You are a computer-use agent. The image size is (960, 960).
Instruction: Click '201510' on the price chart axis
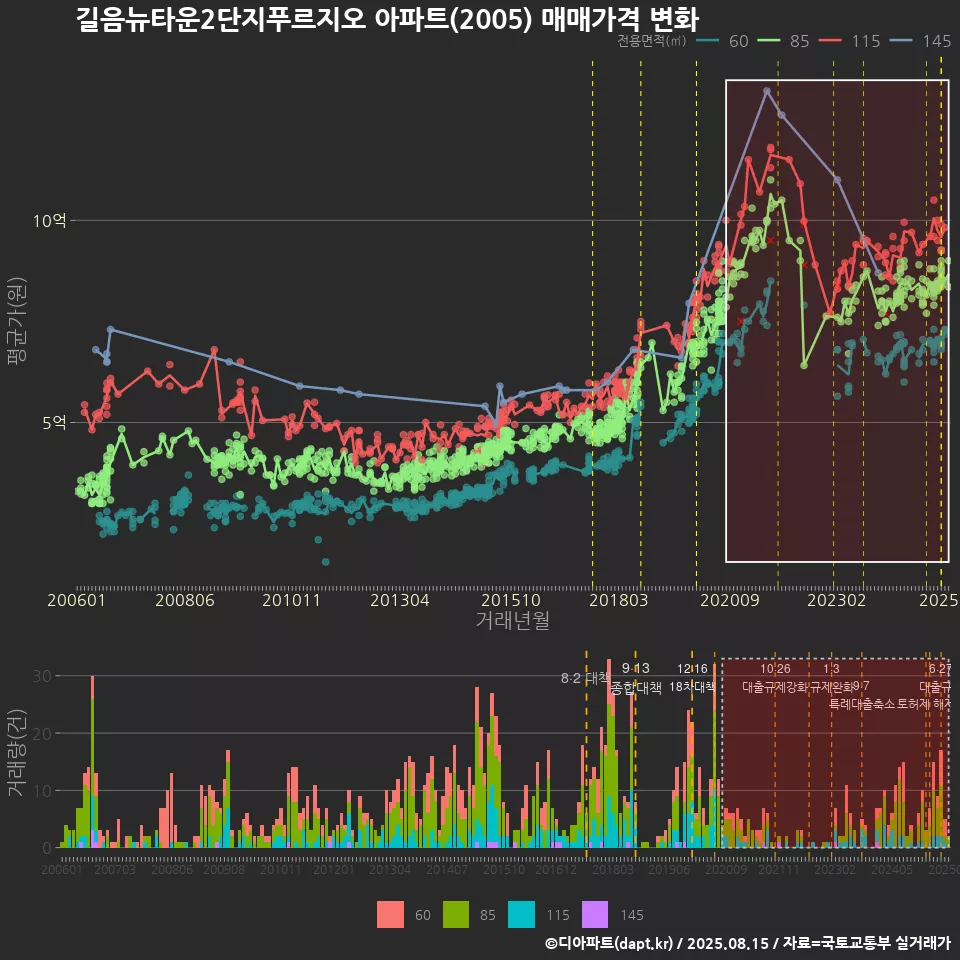511,600
